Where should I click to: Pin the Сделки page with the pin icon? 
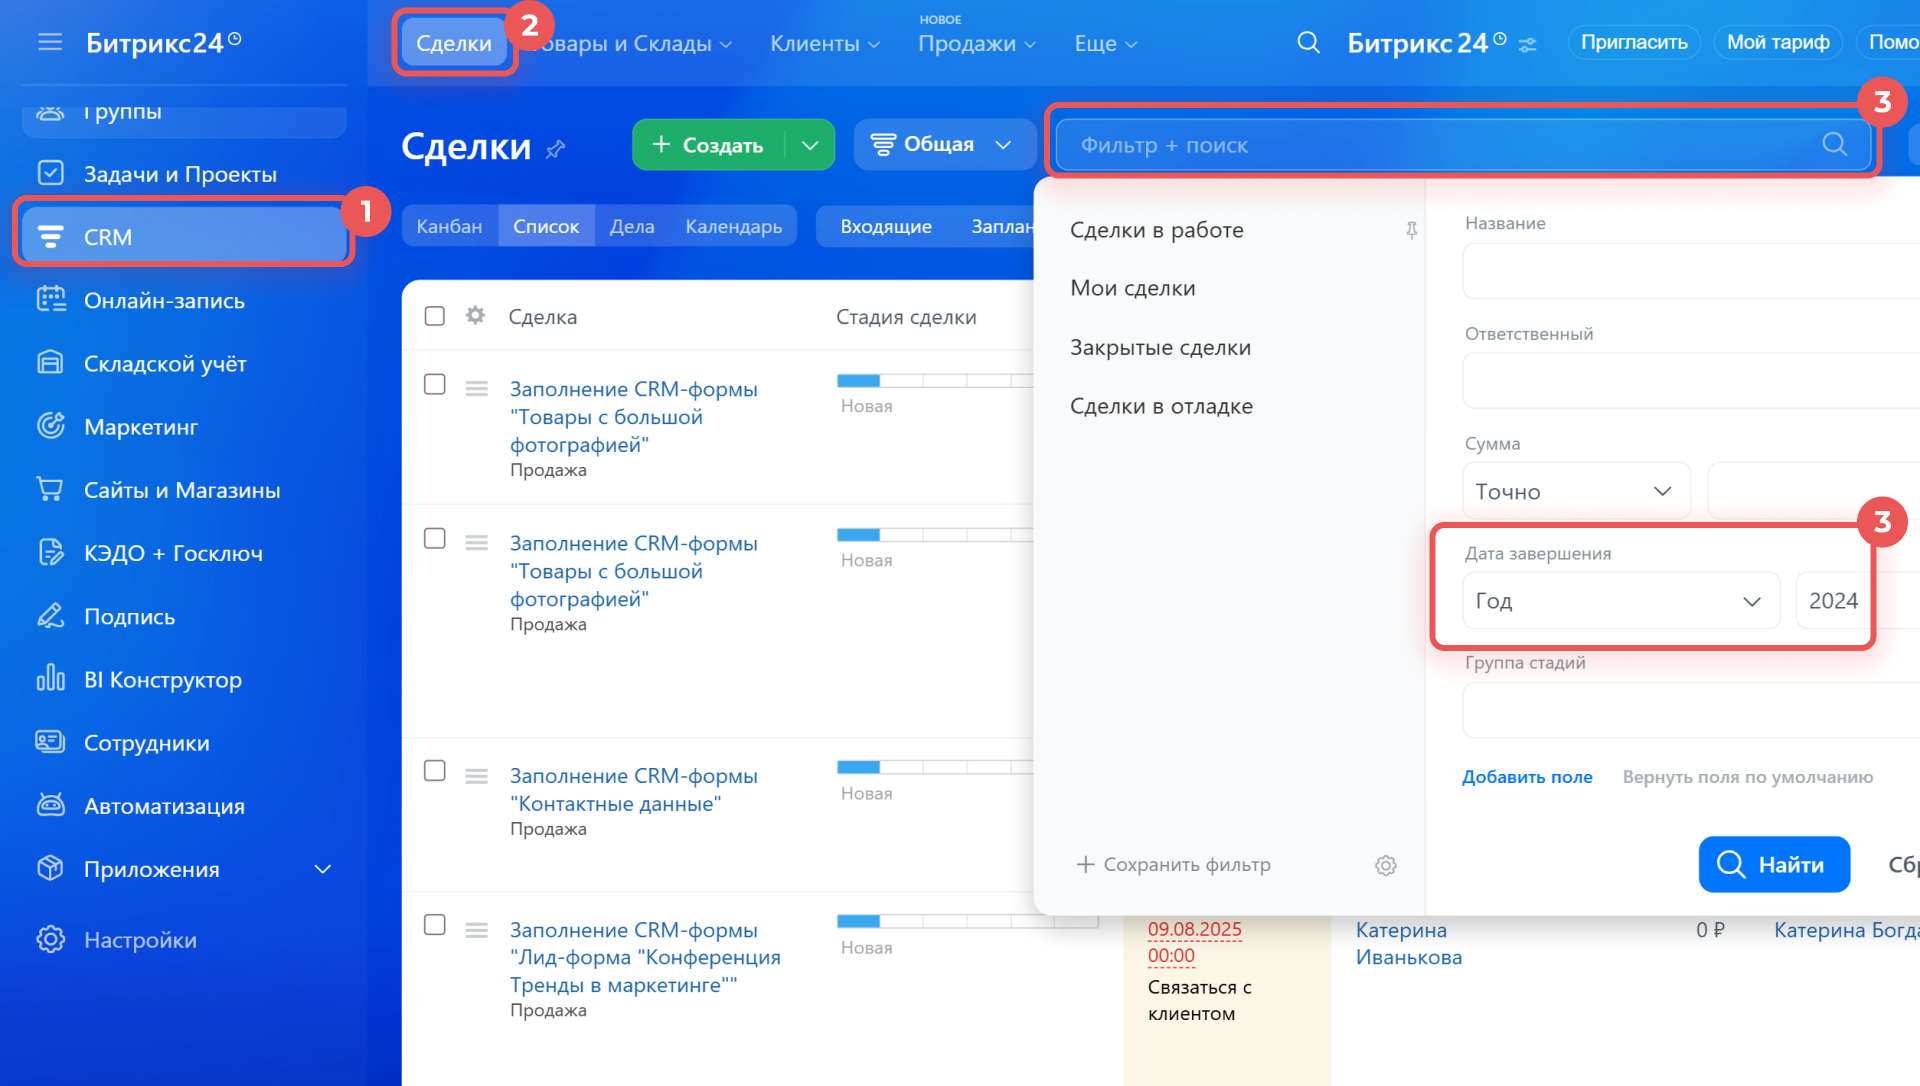[x=555, y=149]
